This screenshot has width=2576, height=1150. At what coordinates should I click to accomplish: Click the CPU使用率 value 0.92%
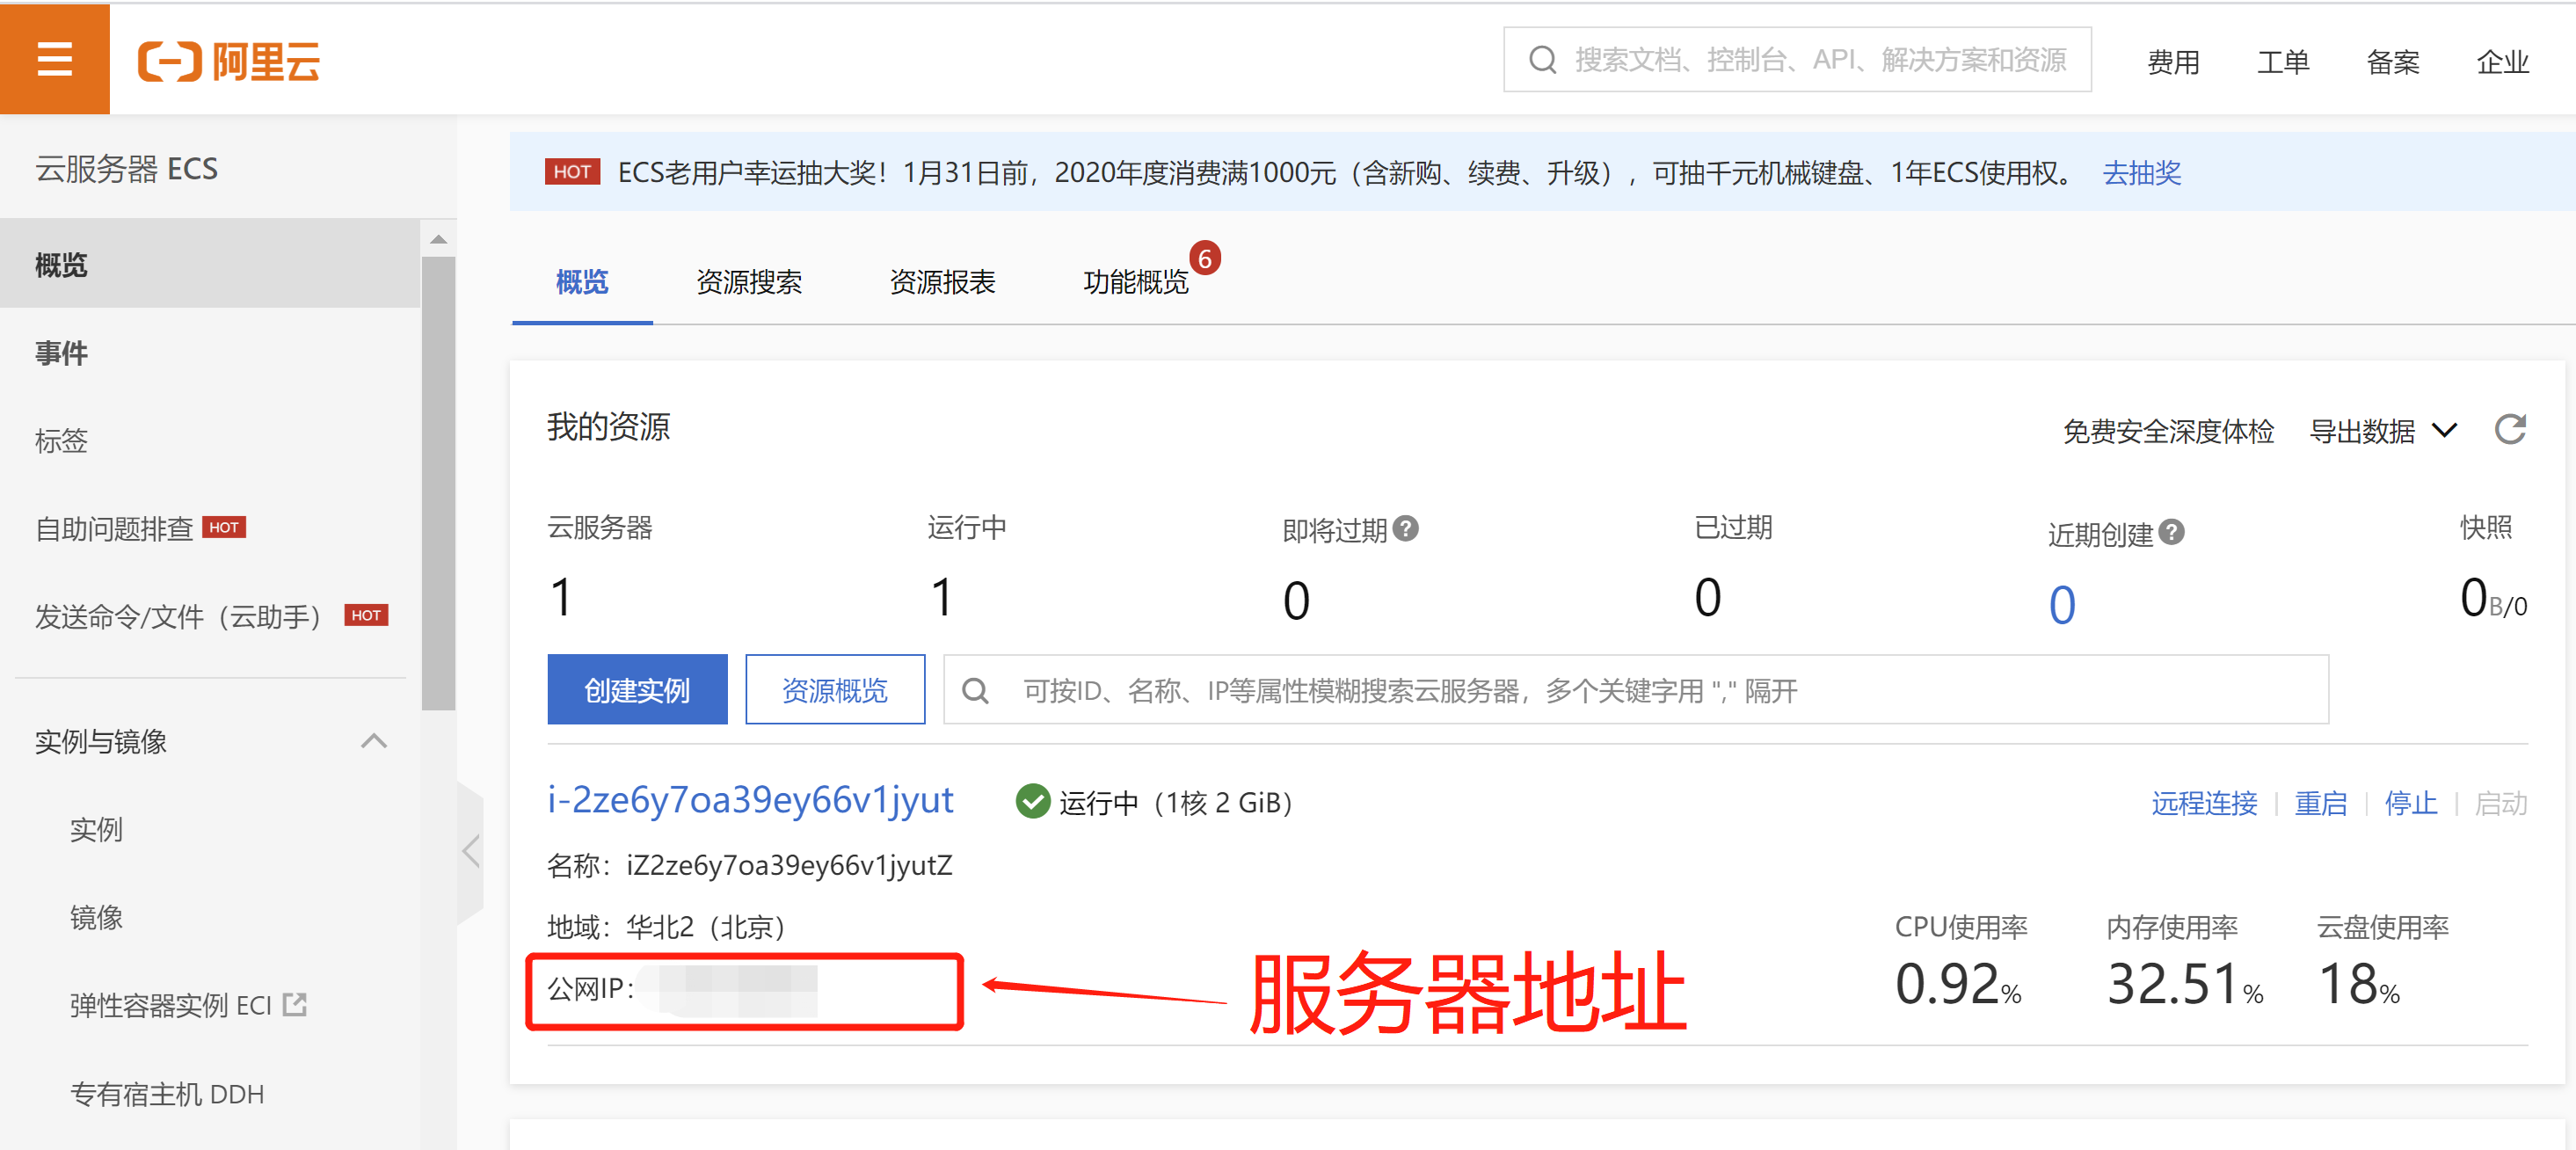tap(1958, 984)
